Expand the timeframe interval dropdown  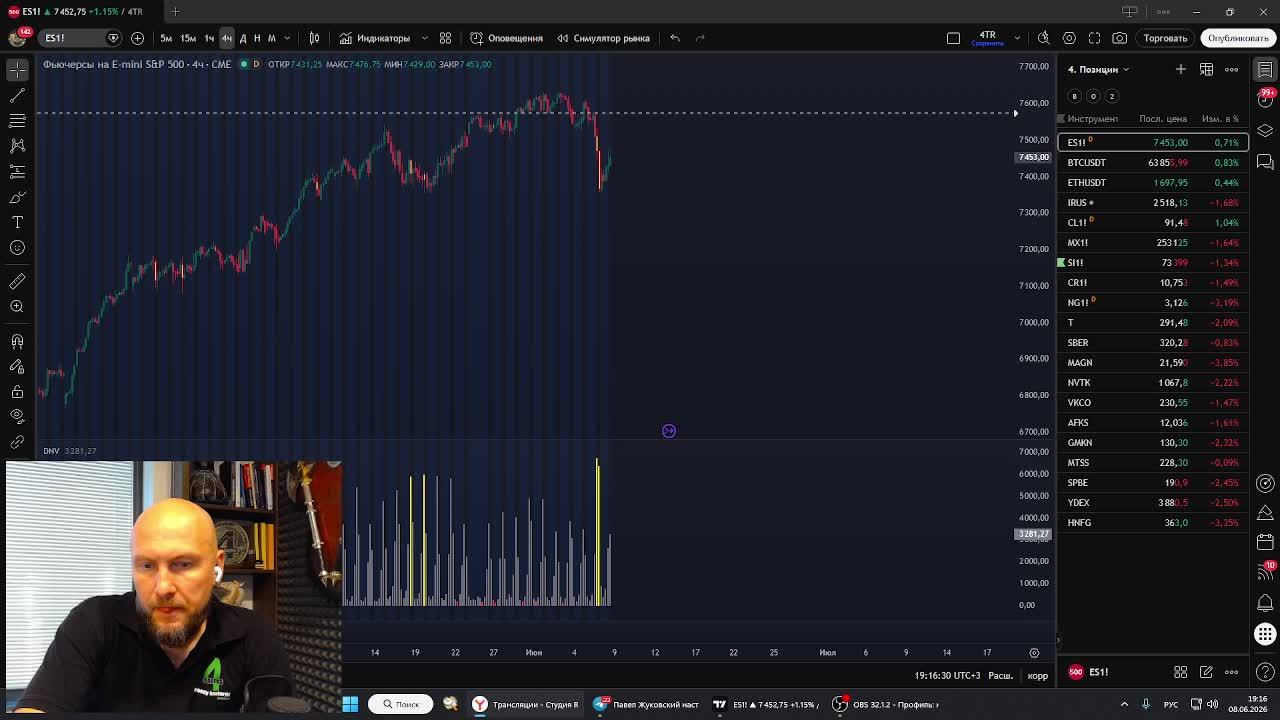[x=287, y=38]
